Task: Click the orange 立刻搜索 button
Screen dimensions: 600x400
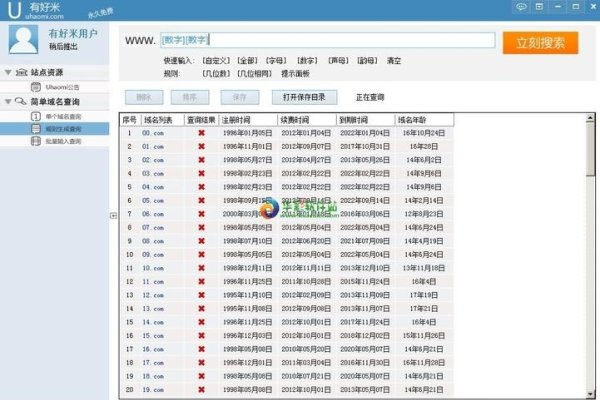Action: pyautogui.click(x=540, y=43)
